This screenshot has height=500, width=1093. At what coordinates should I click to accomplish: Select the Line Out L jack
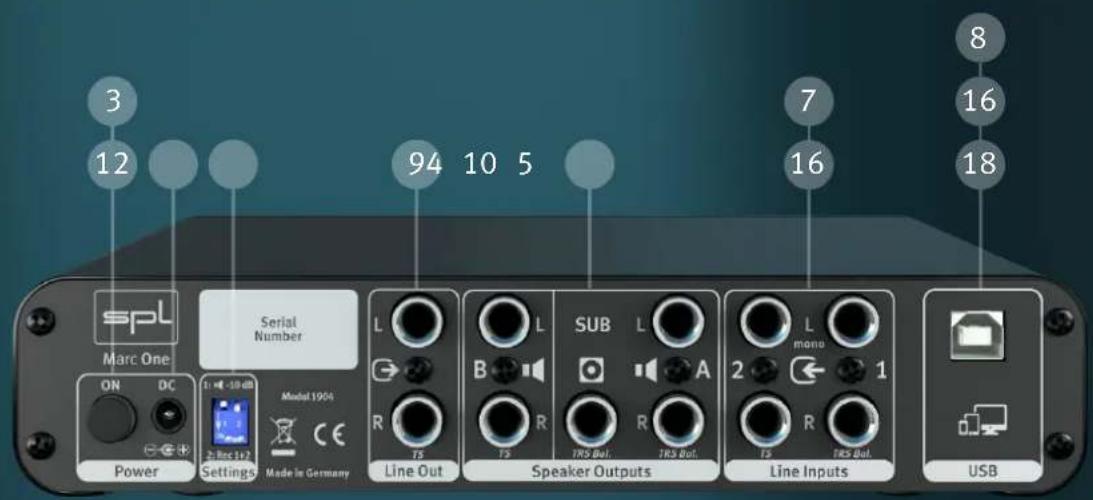417,322
